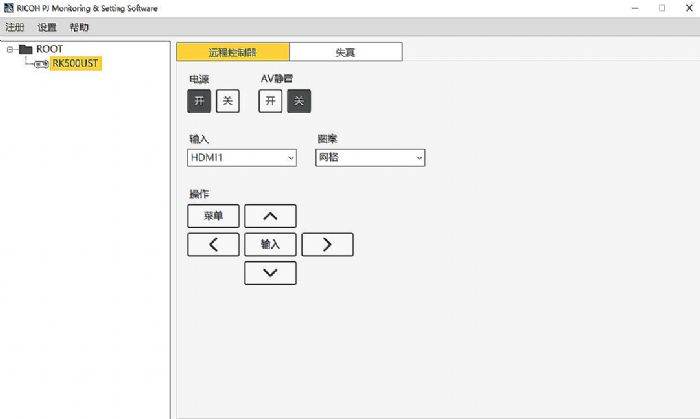Click the 菜单 button
This screenshot has height=419, width=700.
[x=213, y=216]
